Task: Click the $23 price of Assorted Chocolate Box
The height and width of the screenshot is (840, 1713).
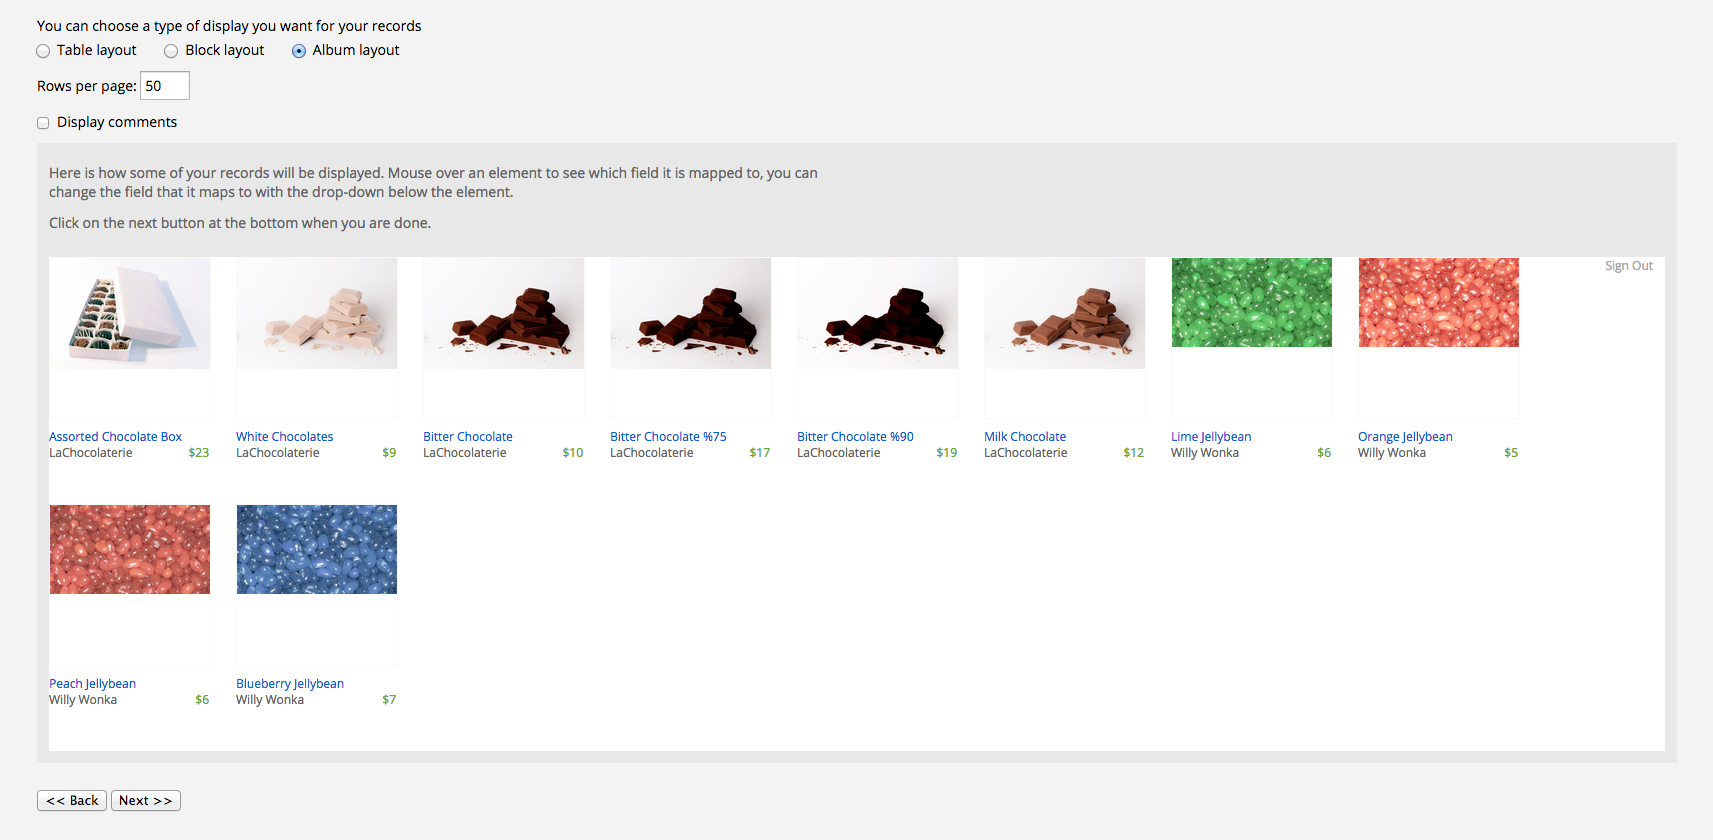Action: (199, 453)
